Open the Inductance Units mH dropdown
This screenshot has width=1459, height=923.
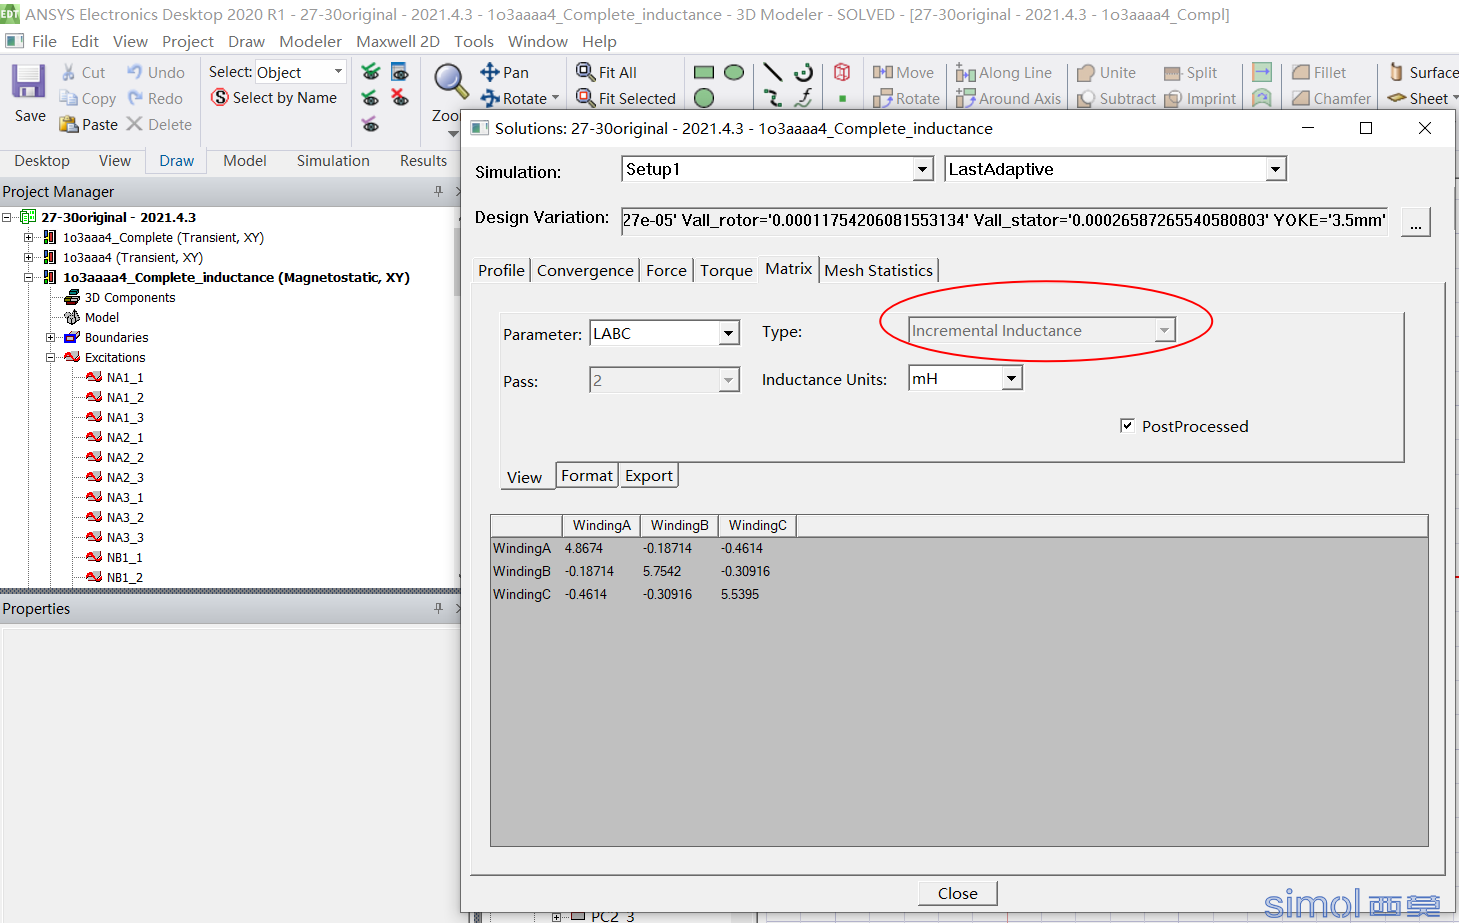pyautogui.click(x=1012, y=378)
